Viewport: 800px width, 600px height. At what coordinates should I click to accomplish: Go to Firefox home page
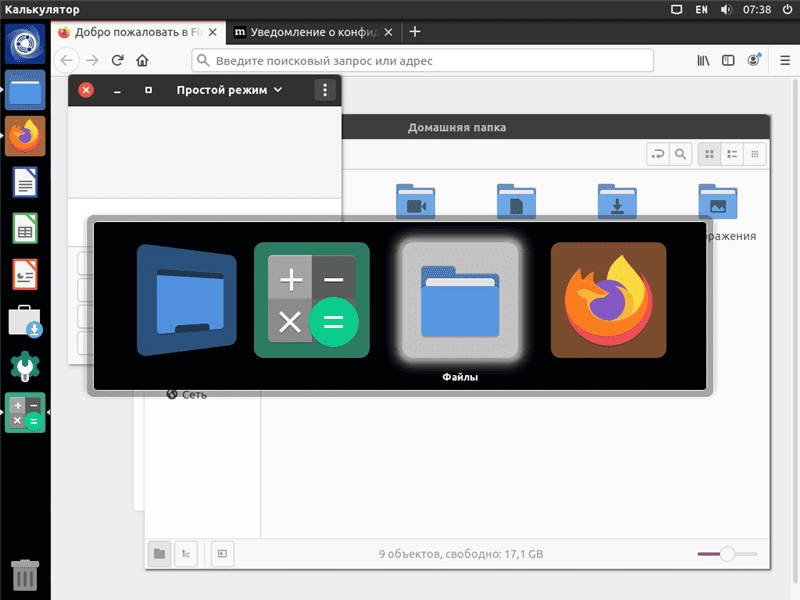[142, 60]
